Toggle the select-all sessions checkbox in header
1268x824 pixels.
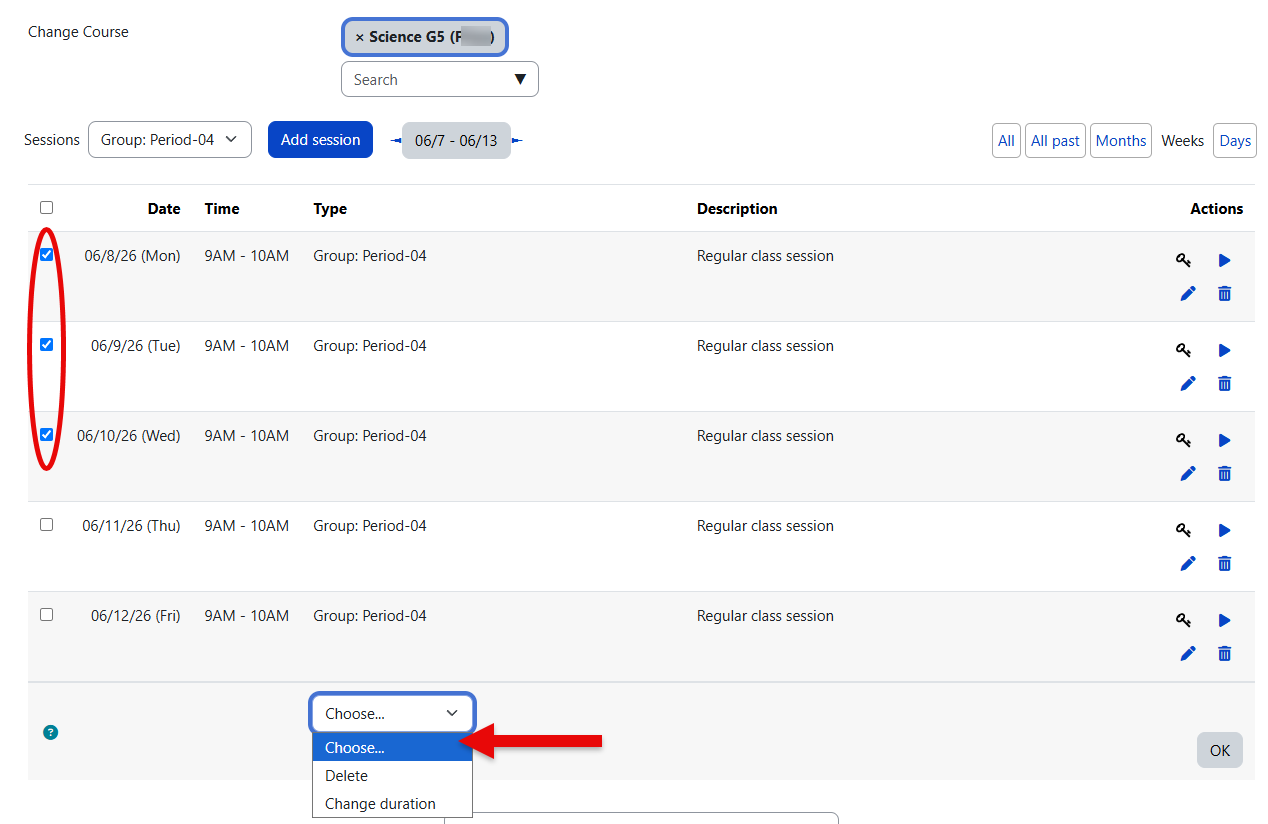46,208
